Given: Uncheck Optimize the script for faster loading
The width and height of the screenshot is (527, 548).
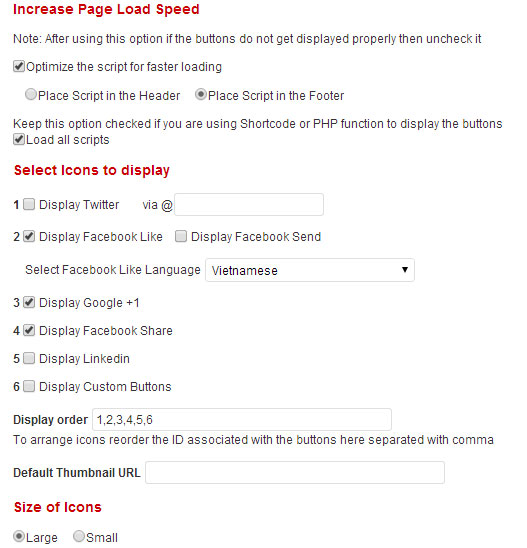Looking at the screenshot, I should pyautogui.click(x=19, y=66).
